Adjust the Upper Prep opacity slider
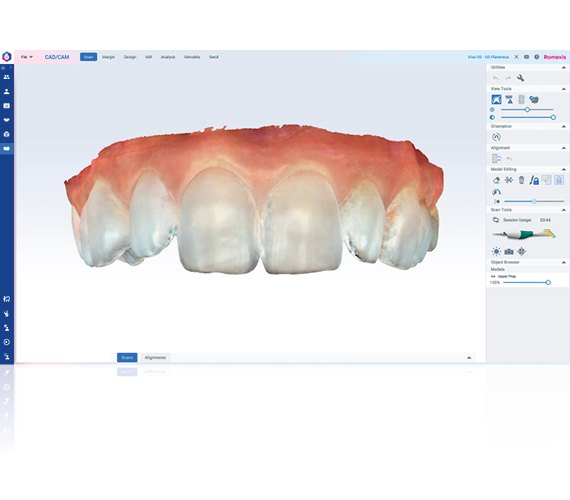570x500 pixels. click(x=526, y=283)
